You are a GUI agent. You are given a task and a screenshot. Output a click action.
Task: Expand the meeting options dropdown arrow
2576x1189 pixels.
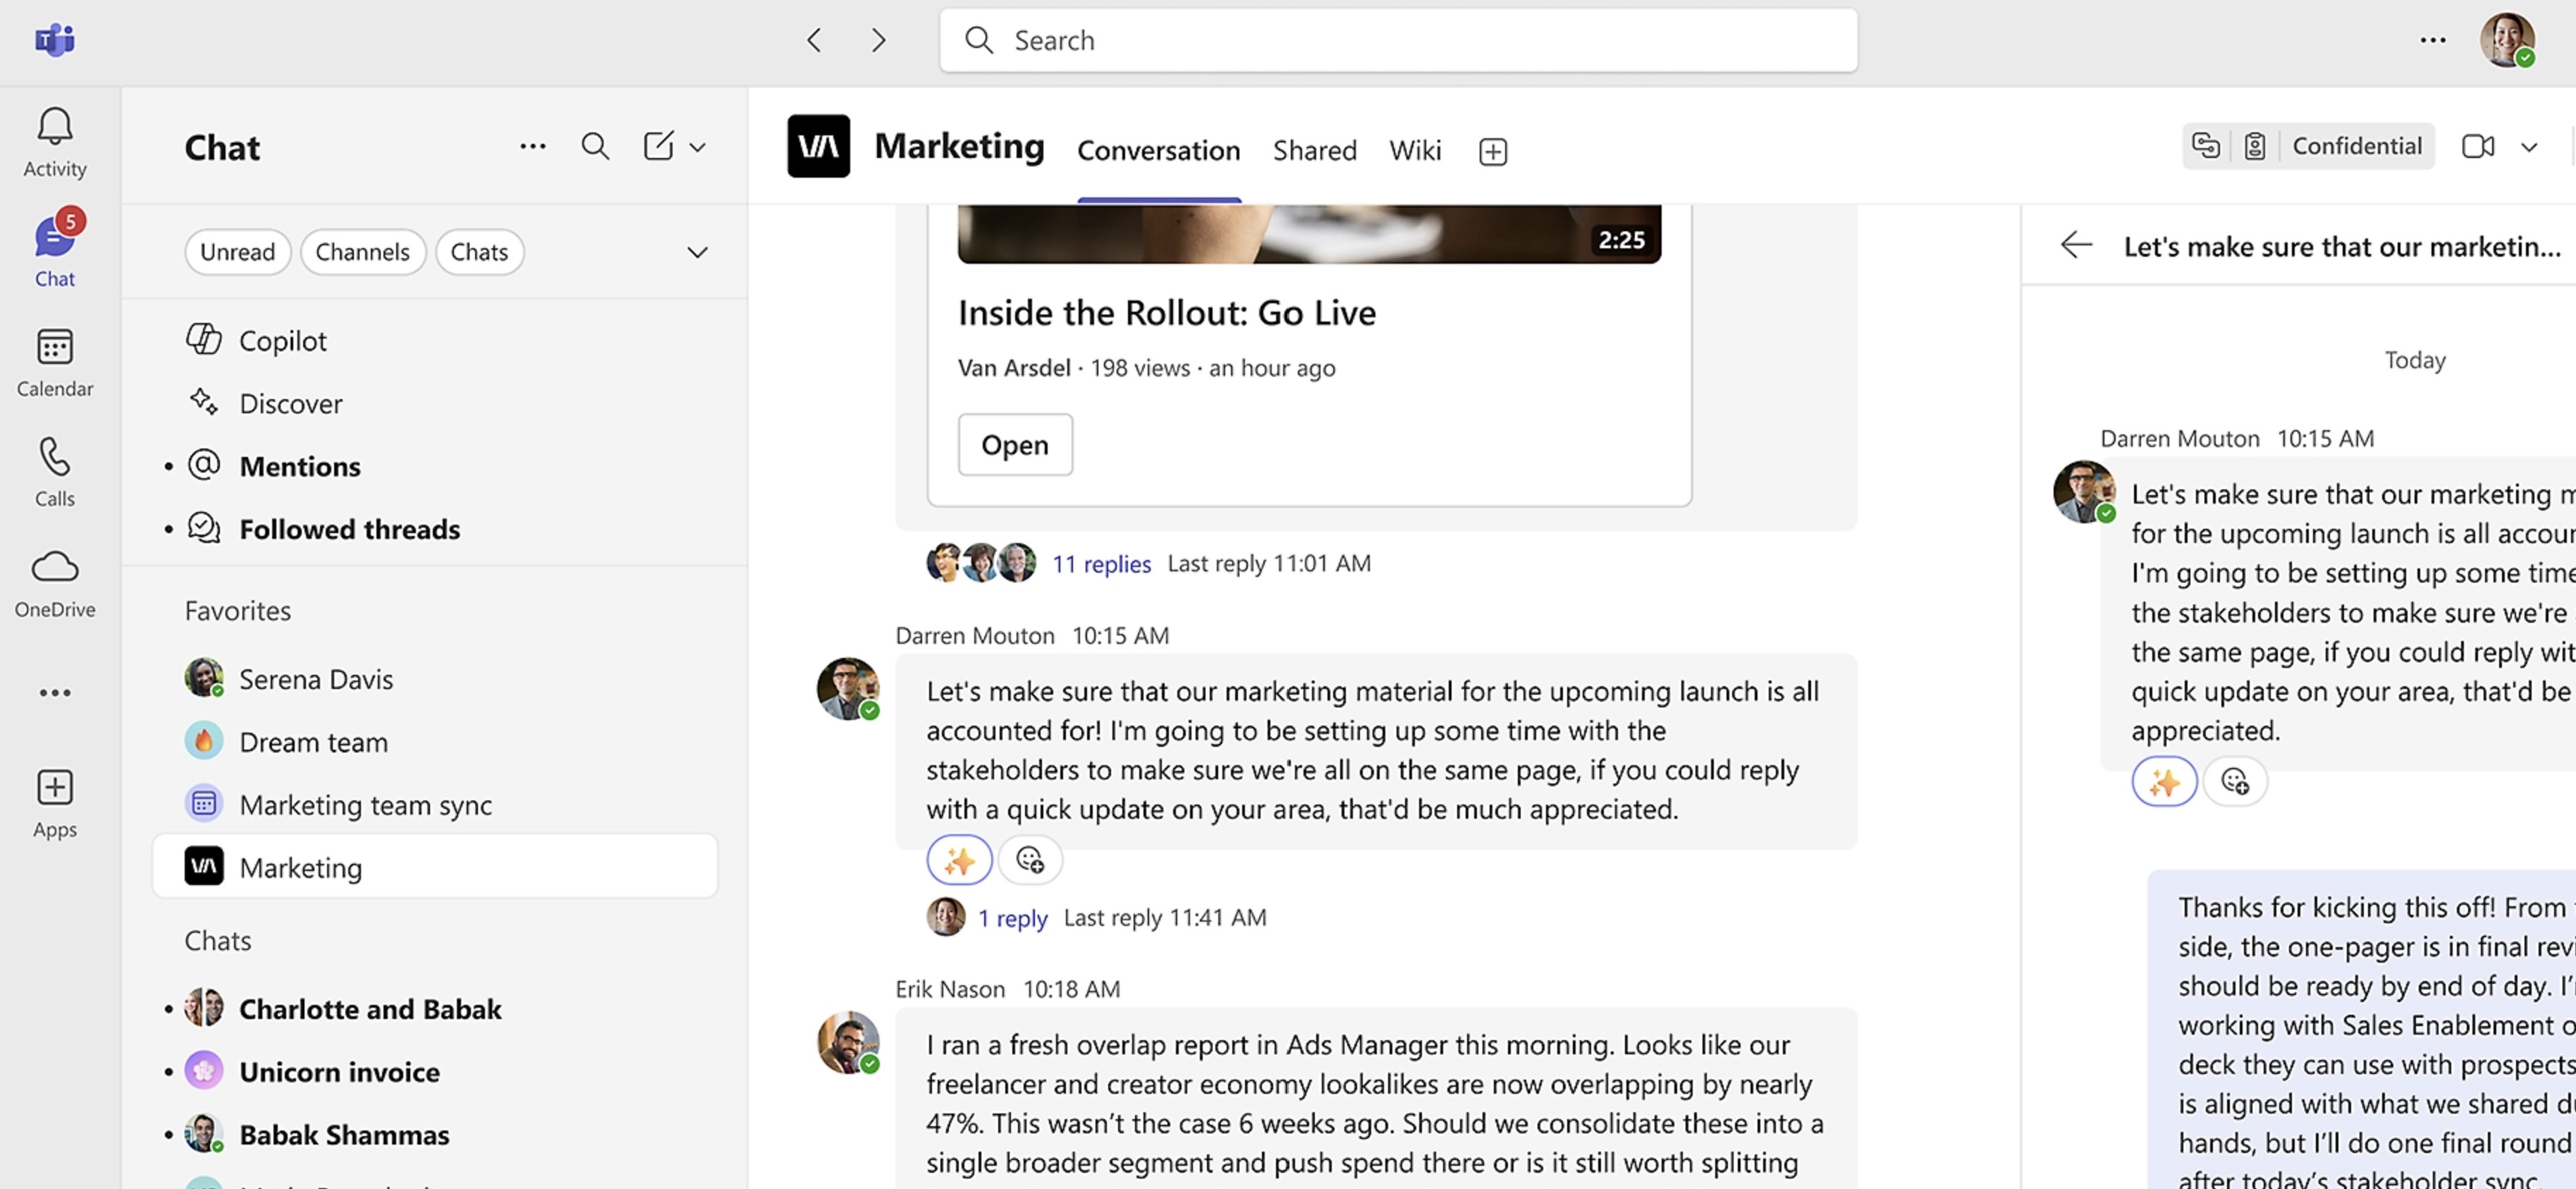2529,147
